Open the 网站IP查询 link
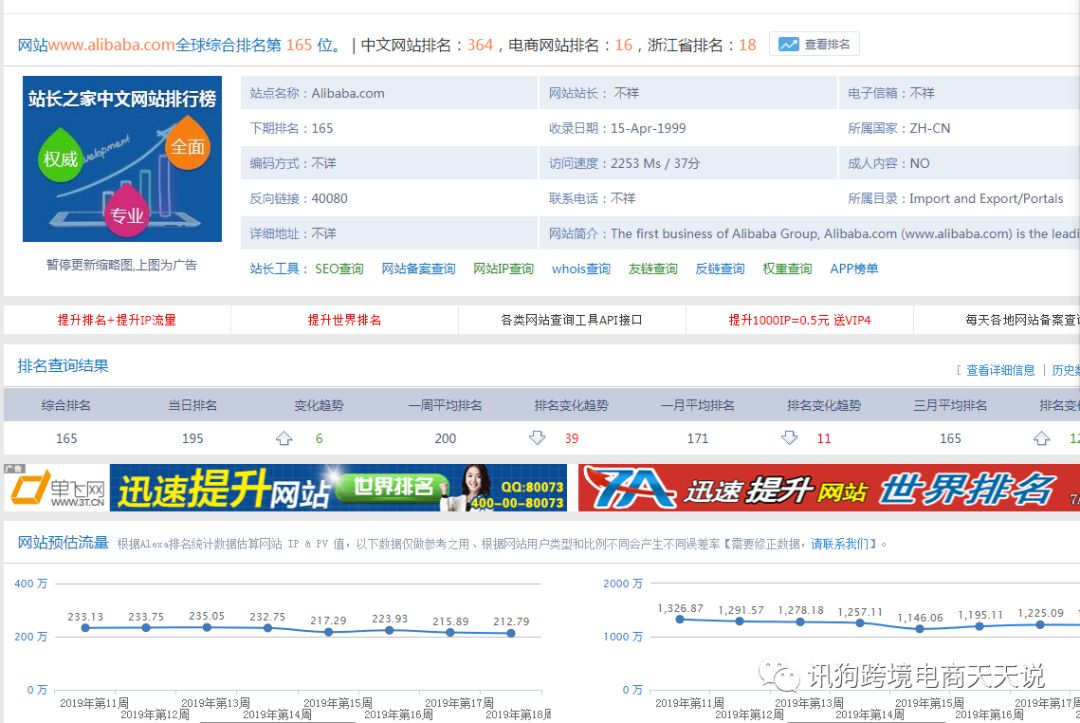The height and width of the screenshot is (723, 1080). [503, 269]
